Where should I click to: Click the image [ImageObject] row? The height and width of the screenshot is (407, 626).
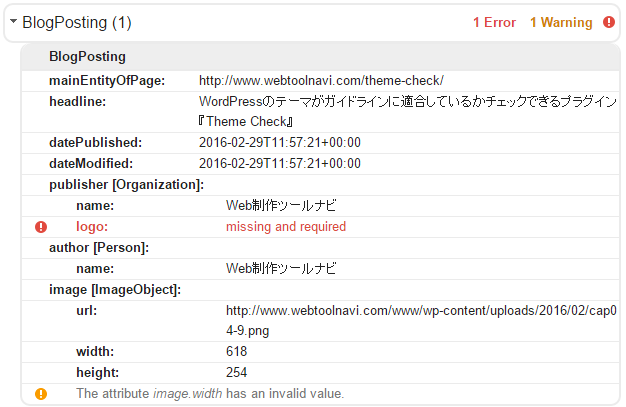click(320, 290)
